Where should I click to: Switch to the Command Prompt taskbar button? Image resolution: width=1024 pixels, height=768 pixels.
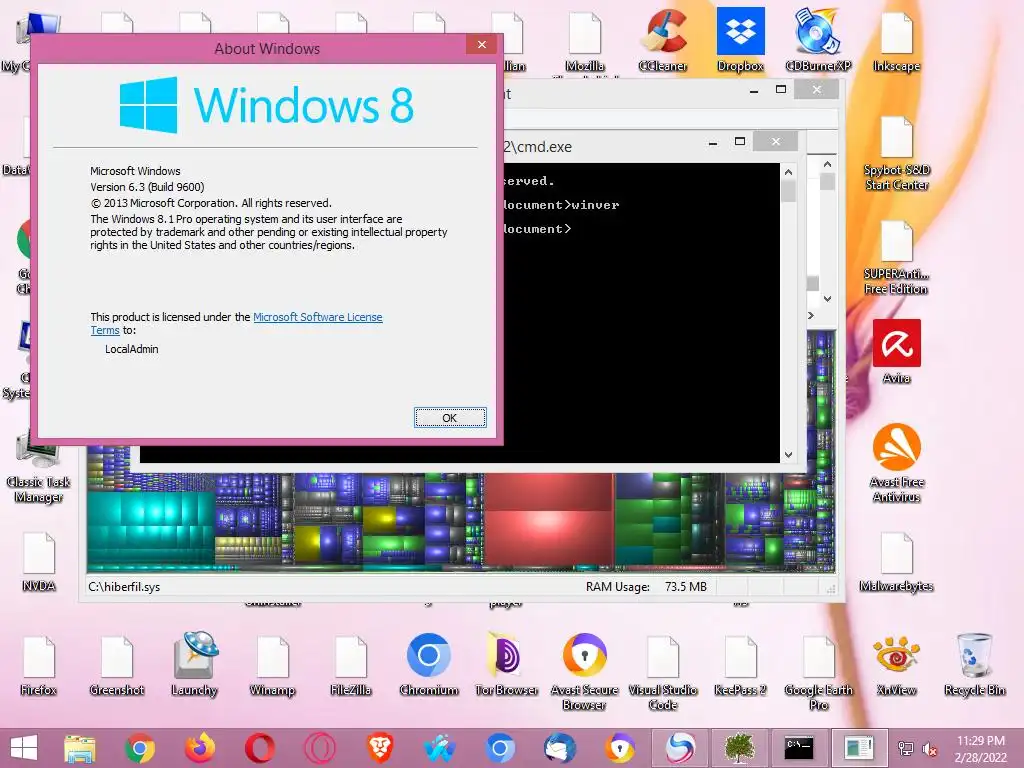click(799, 748)
